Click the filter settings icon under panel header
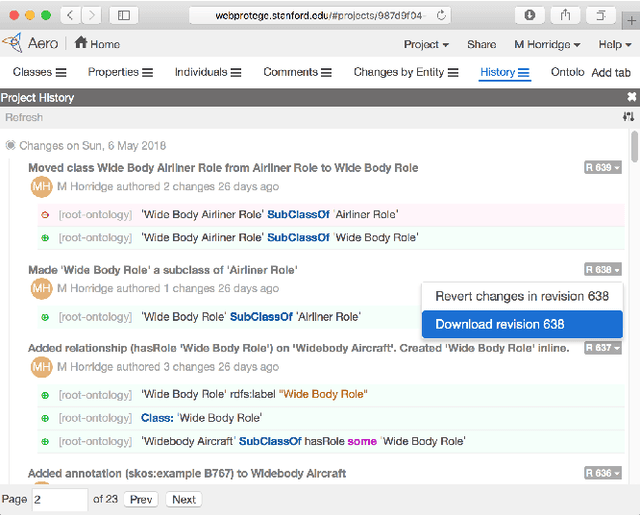640x515 pixels. click(x=628, y=117)
